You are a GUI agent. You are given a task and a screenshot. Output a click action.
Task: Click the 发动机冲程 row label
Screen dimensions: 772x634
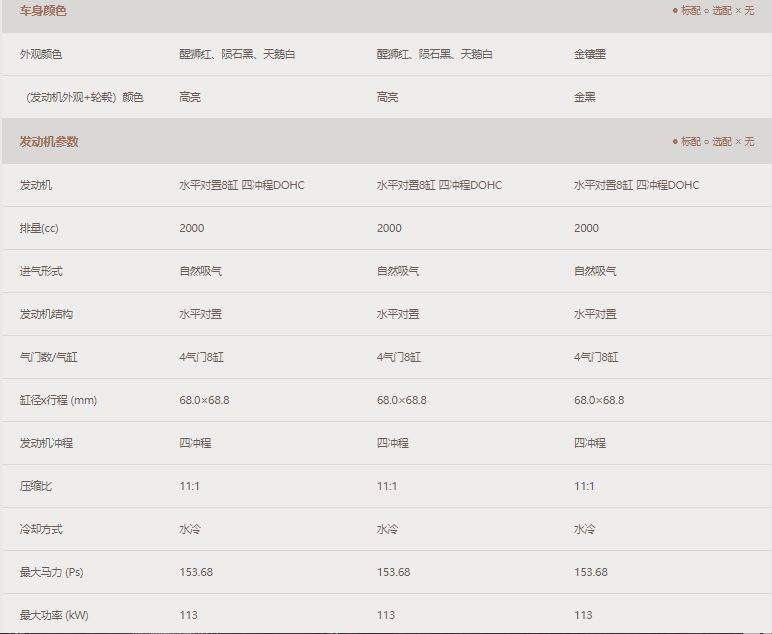46,443
